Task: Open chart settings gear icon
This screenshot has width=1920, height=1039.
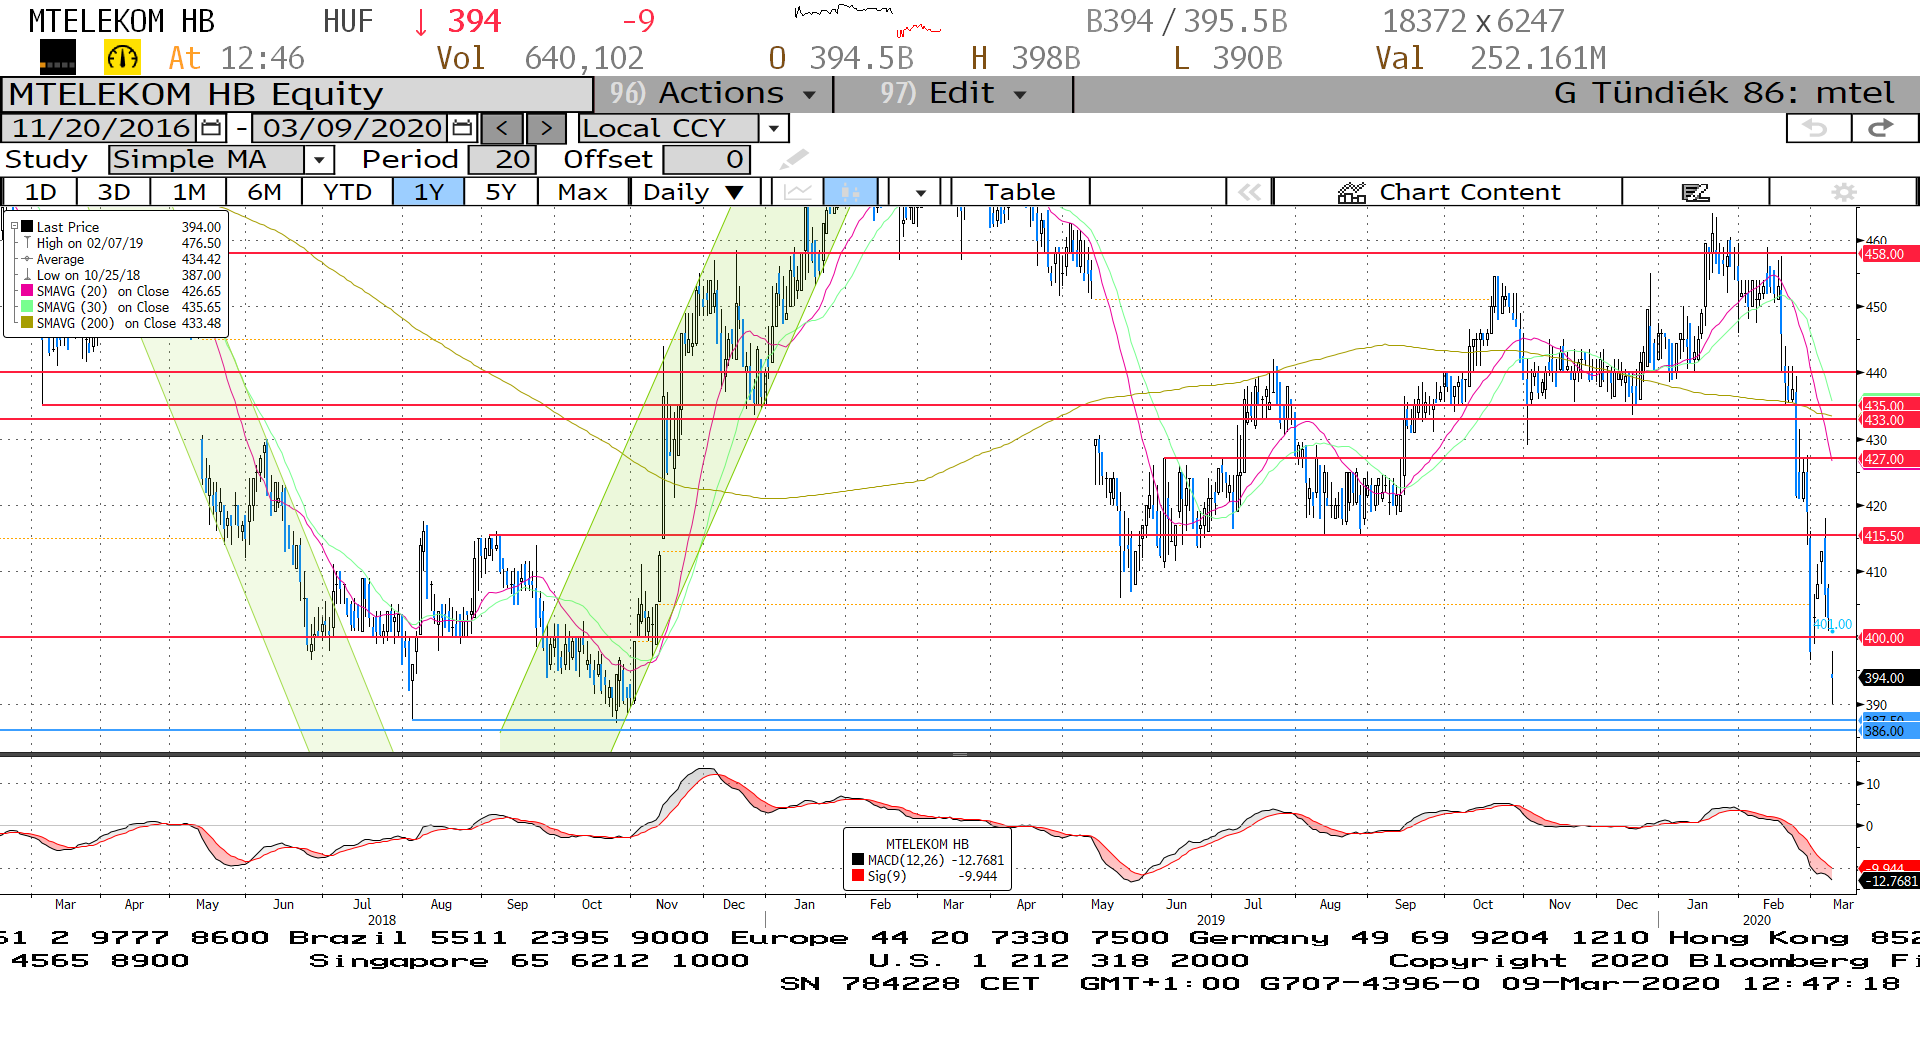Action: point(1844,192)
